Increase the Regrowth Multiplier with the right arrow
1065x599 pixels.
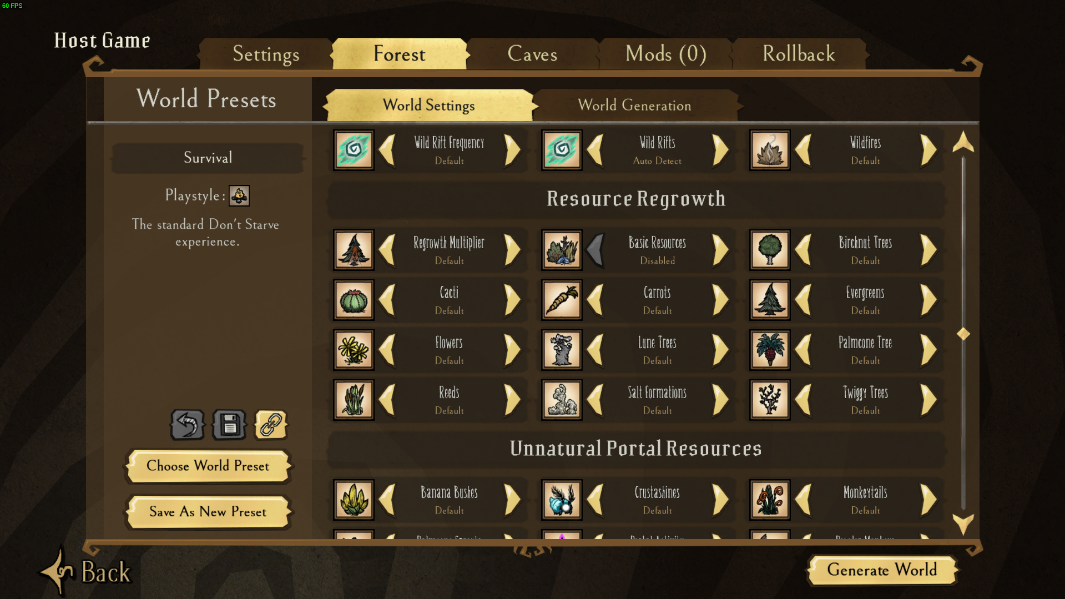(513, 250)
